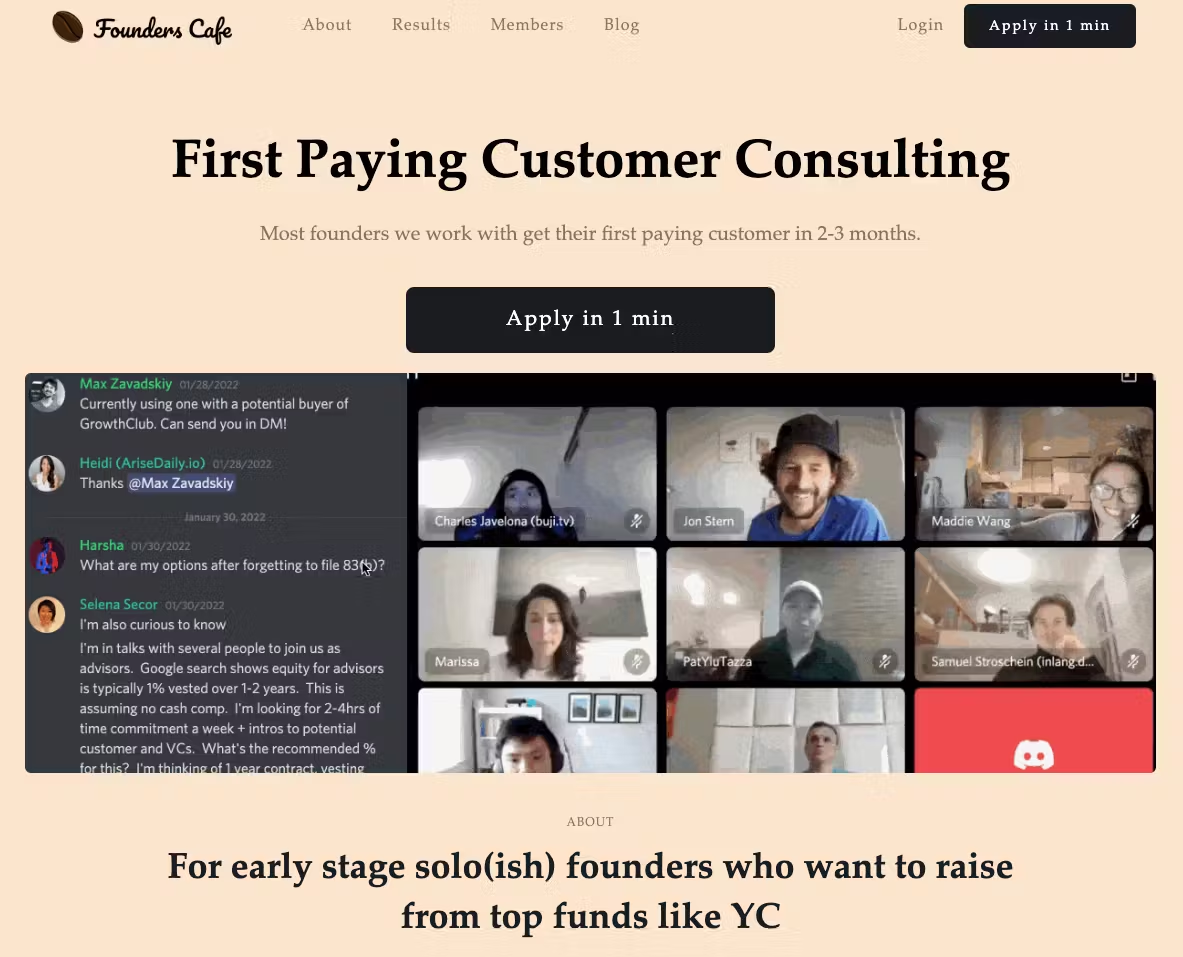Click the header Apply in 1 min button
Image resolution: width=1183 pixels, height=957 pixels.
1049,26
